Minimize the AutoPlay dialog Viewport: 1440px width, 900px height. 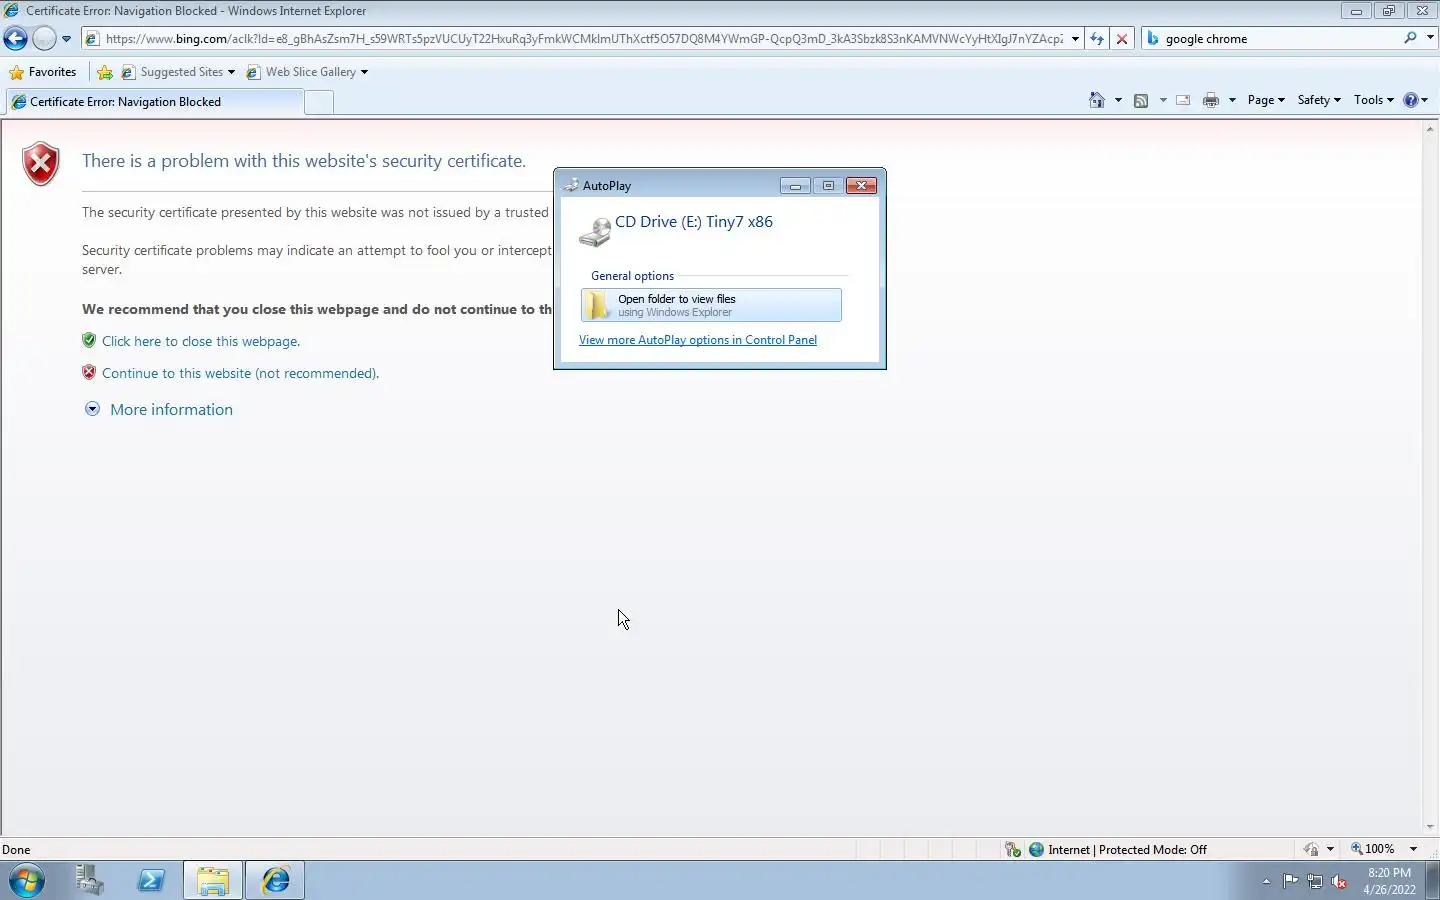795,186
